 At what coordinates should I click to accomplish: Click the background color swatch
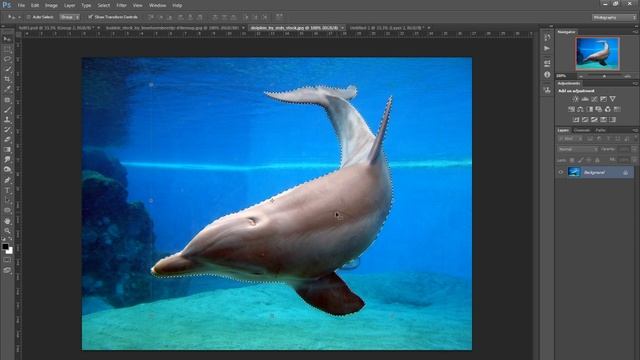click(9, 251)
